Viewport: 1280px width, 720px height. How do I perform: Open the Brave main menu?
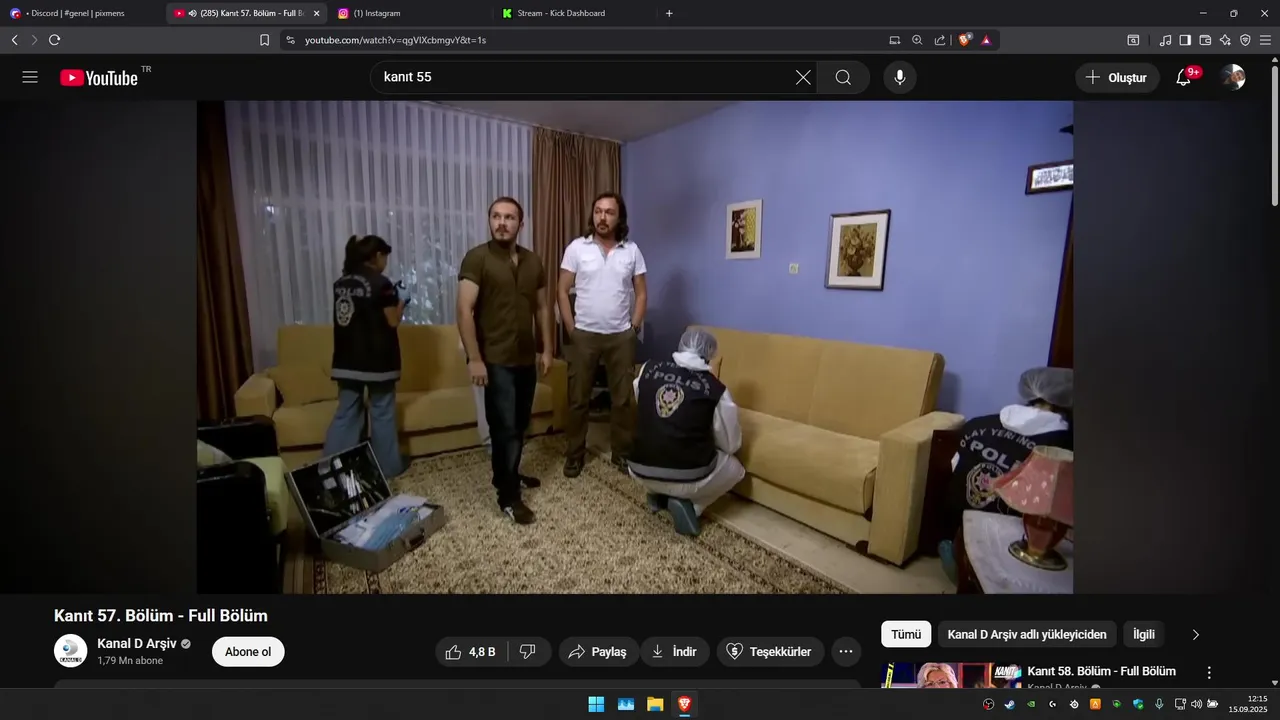click(x=1266, y=40)
